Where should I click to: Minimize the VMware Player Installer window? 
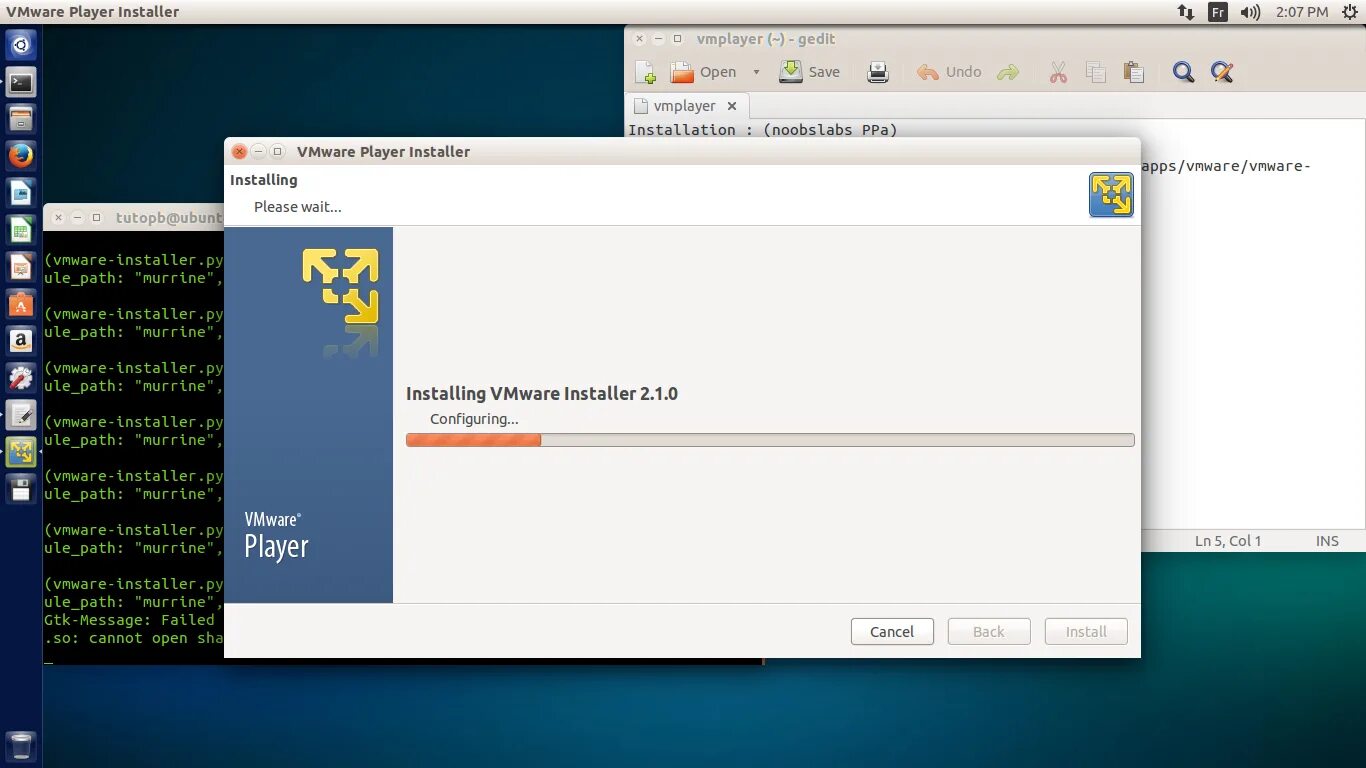pos(258,152)
